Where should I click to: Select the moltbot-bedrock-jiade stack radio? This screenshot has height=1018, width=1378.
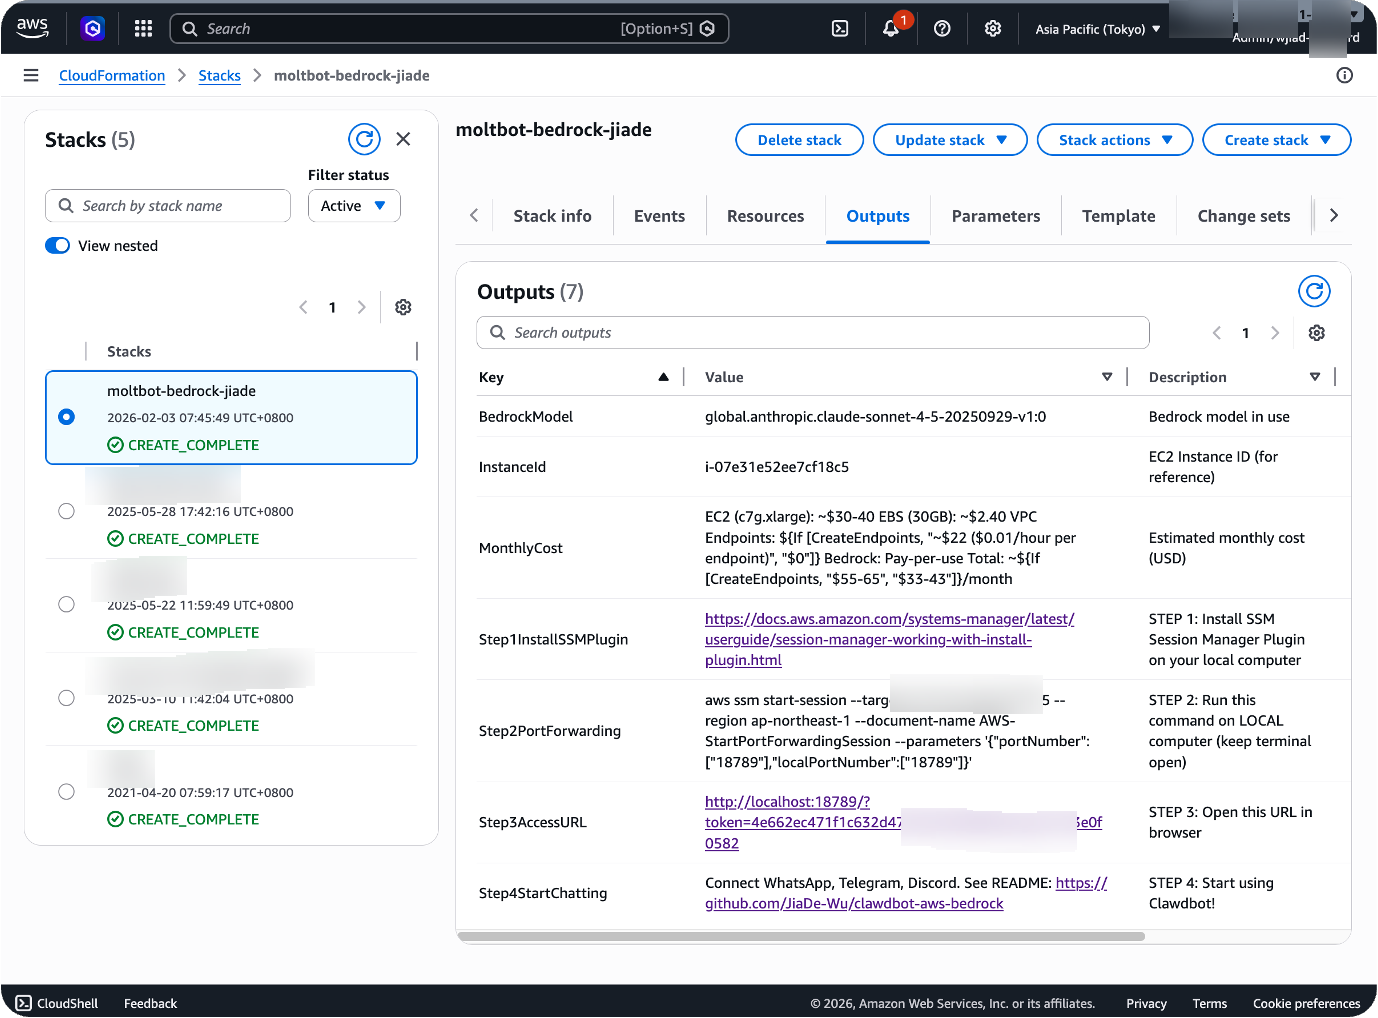tap(66, 417)
